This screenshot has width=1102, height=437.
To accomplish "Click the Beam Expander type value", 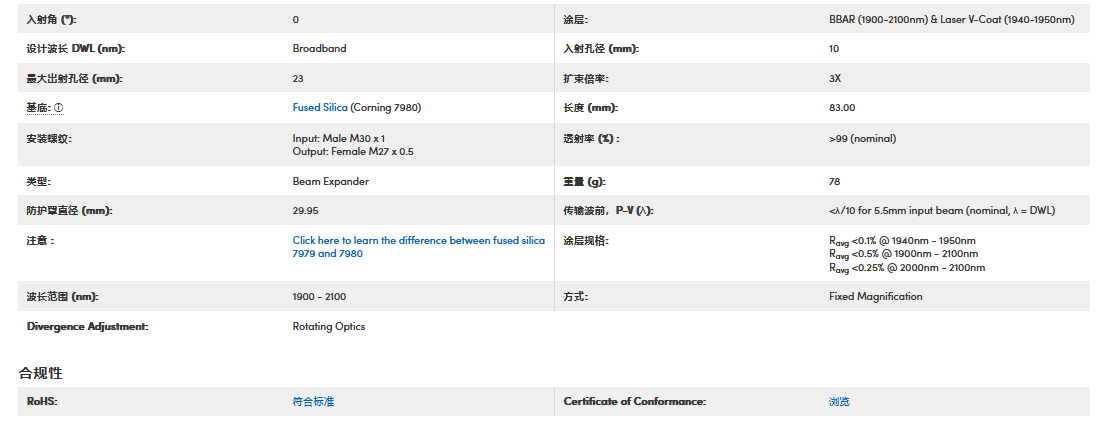I will tap(330, 182).
